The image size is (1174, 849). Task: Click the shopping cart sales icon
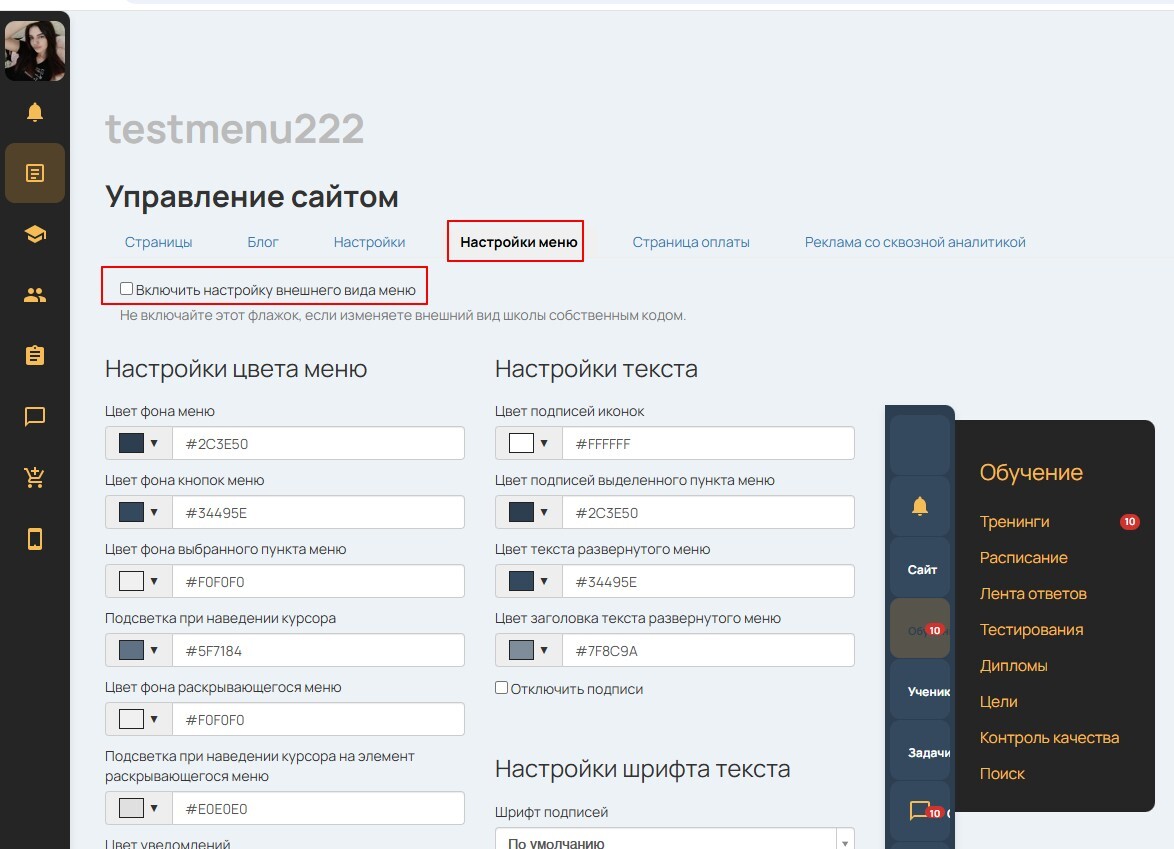35,478
